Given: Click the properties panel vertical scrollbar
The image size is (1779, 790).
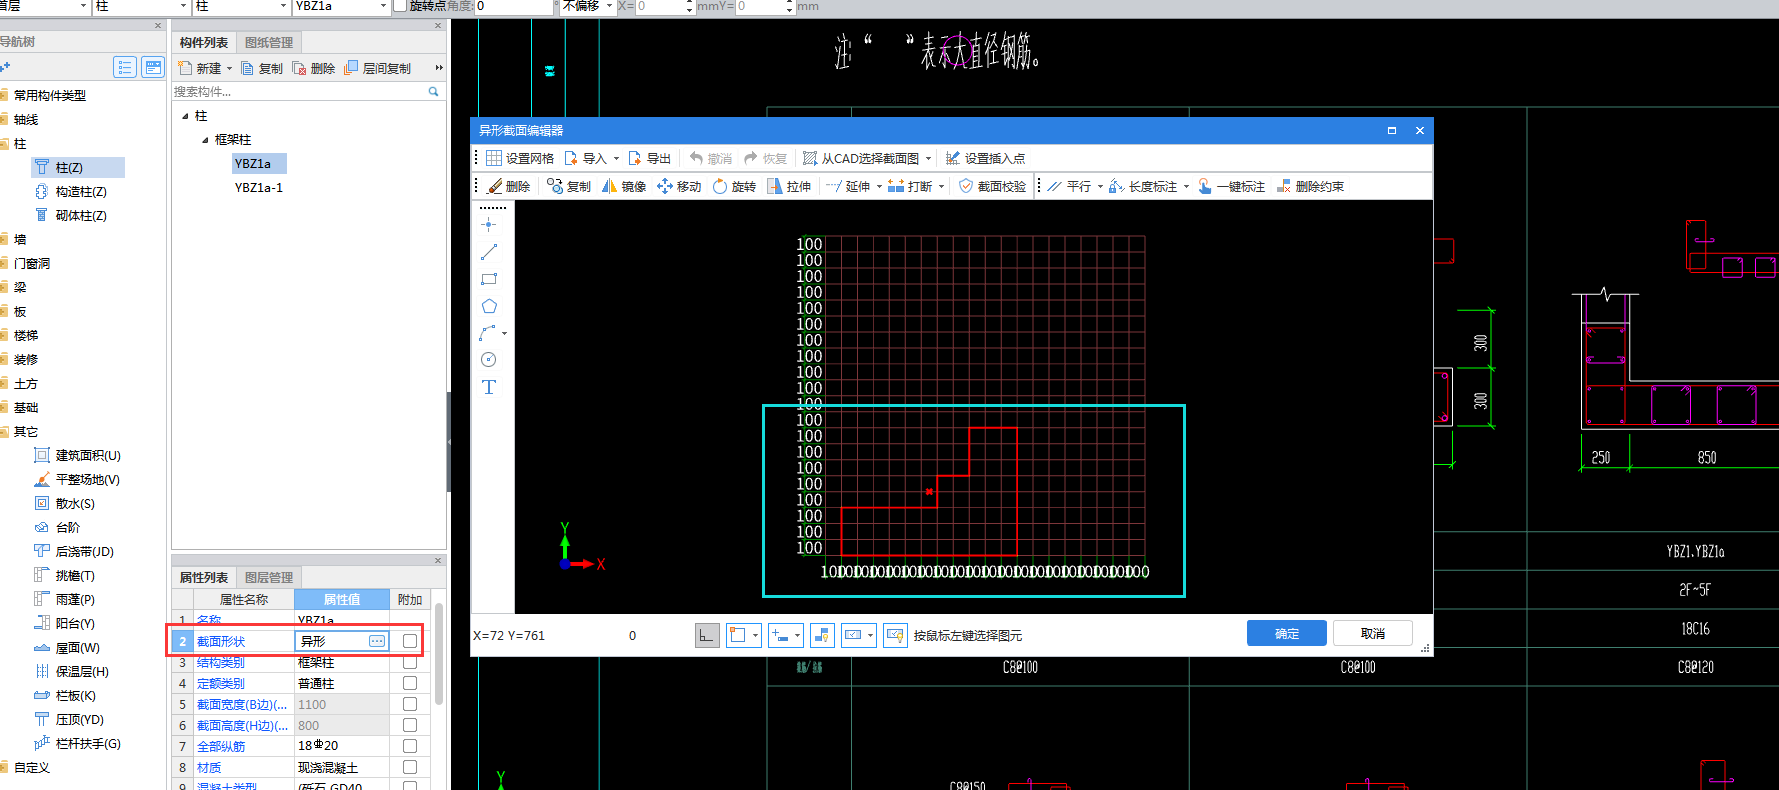Looking at the screenshot, I should tap(439, 655).
